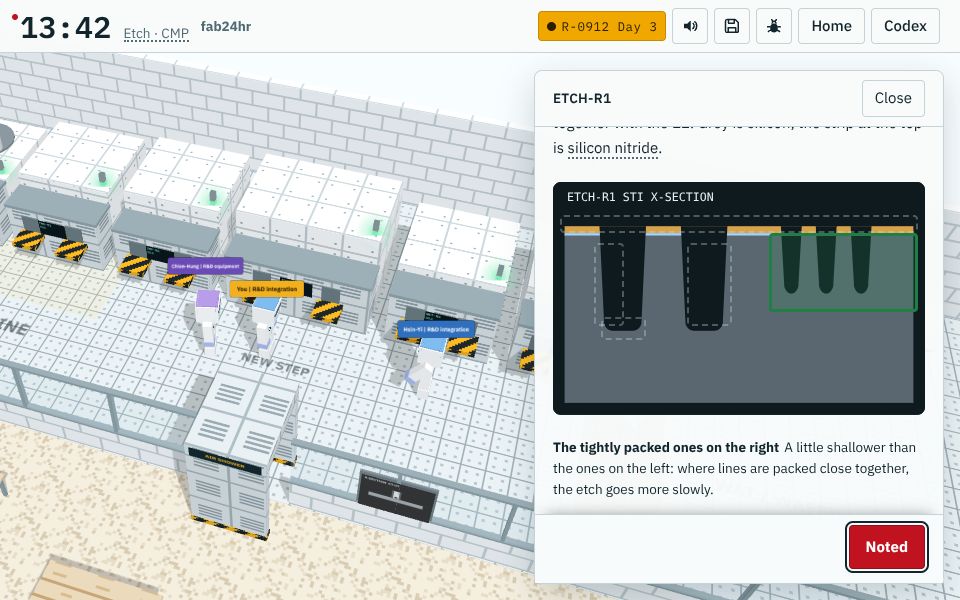The width and height of the screenshot is (960, 600).
Task: Mute sound with the speaker icon
Action: [690, 26]
